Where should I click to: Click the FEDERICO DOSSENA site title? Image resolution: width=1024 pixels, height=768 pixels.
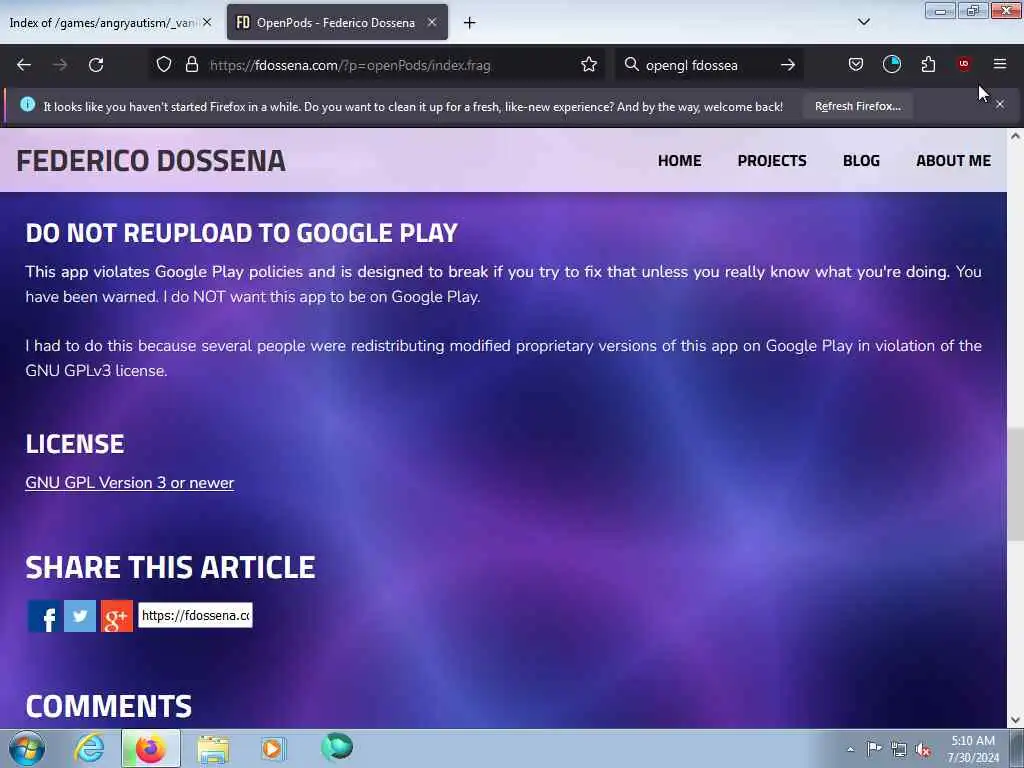click(x=151, y=161)
